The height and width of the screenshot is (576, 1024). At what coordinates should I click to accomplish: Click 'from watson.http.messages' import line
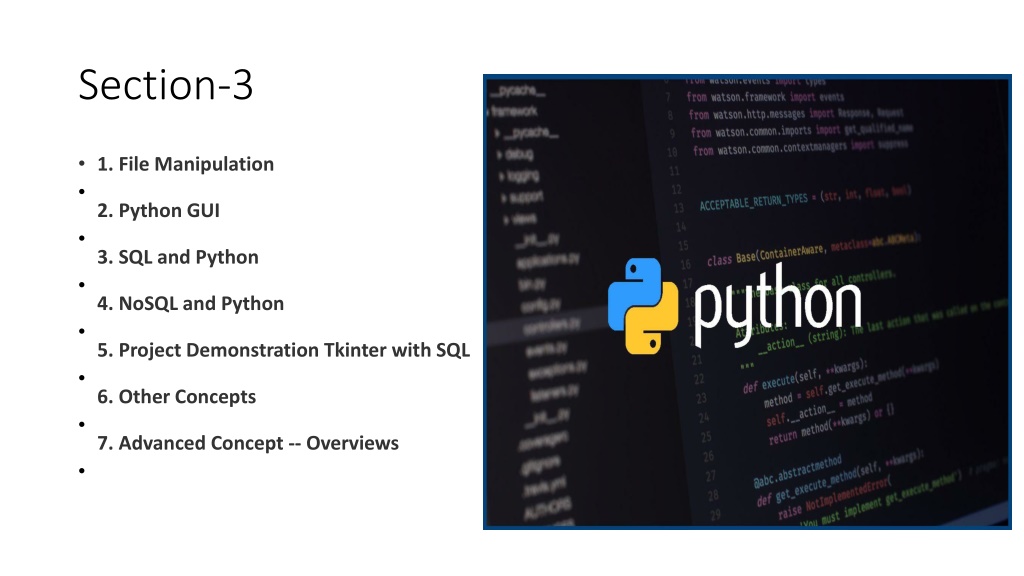[795, 114]
